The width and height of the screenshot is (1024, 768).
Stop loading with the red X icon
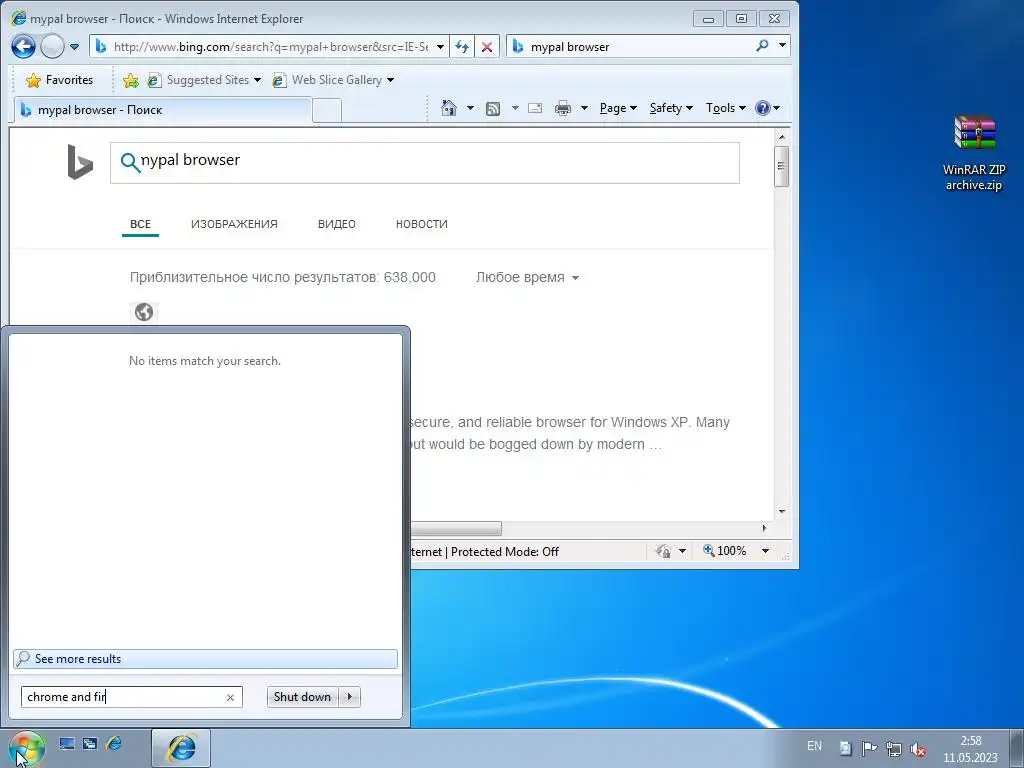(487, 46)
